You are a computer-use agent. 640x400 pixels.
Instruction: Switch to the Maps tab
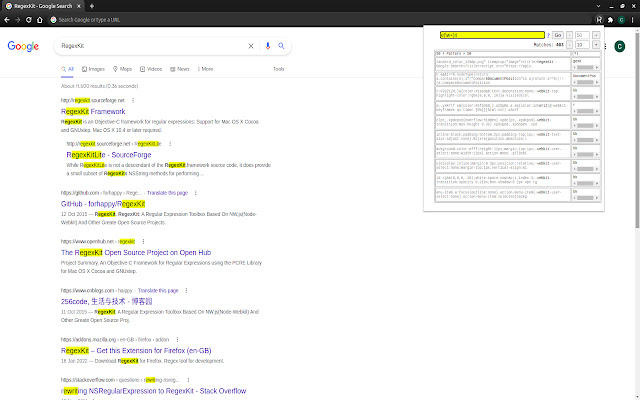coord(122,69)
